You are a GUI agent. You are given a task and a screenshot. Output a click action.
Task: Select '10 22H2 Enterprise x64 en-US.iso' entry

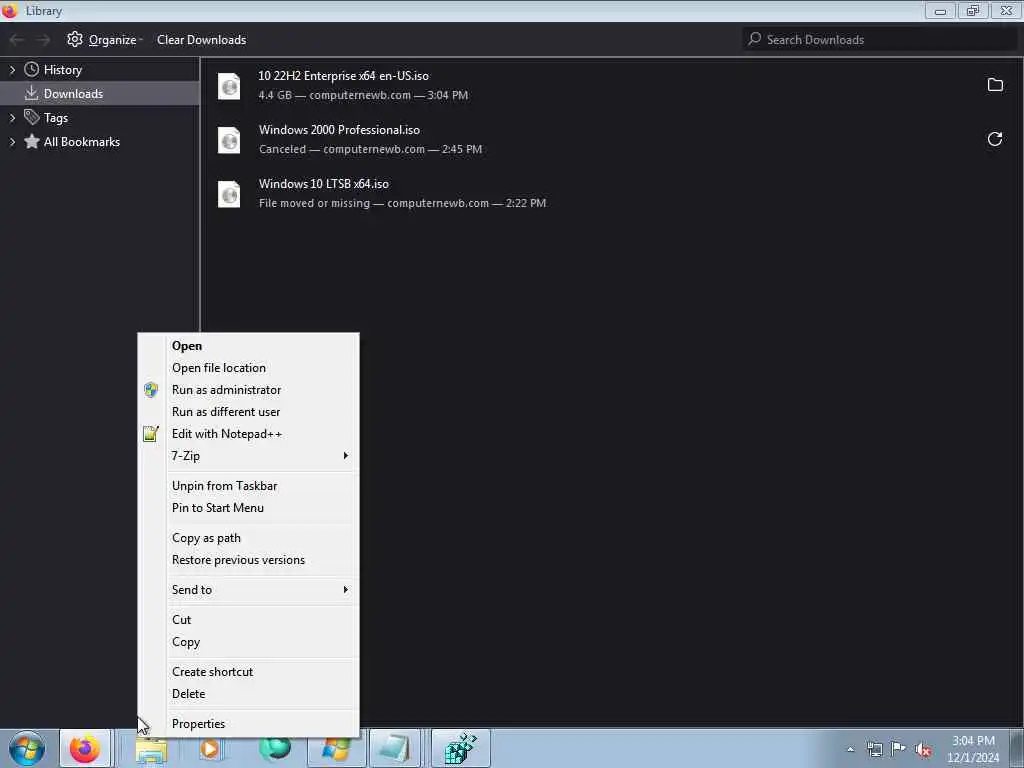tap(612, 86)
